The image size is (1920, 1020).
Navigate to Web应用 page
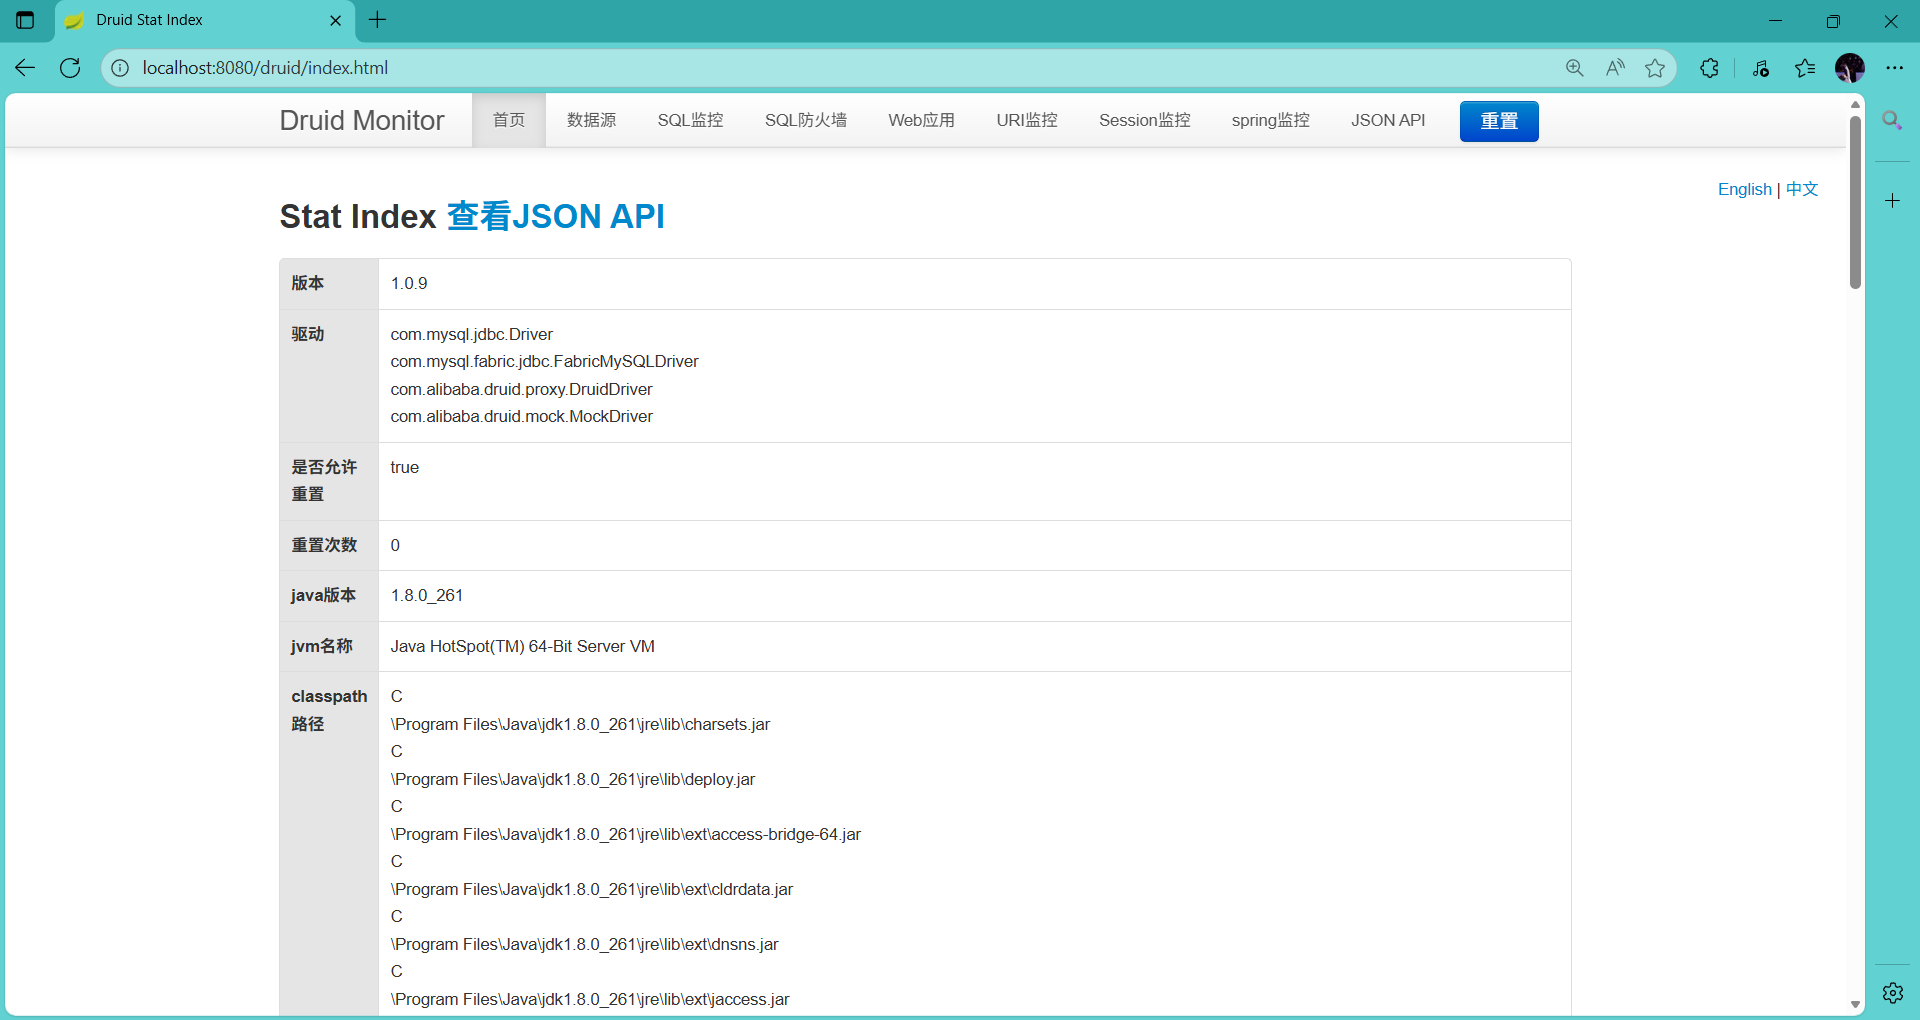921,120
